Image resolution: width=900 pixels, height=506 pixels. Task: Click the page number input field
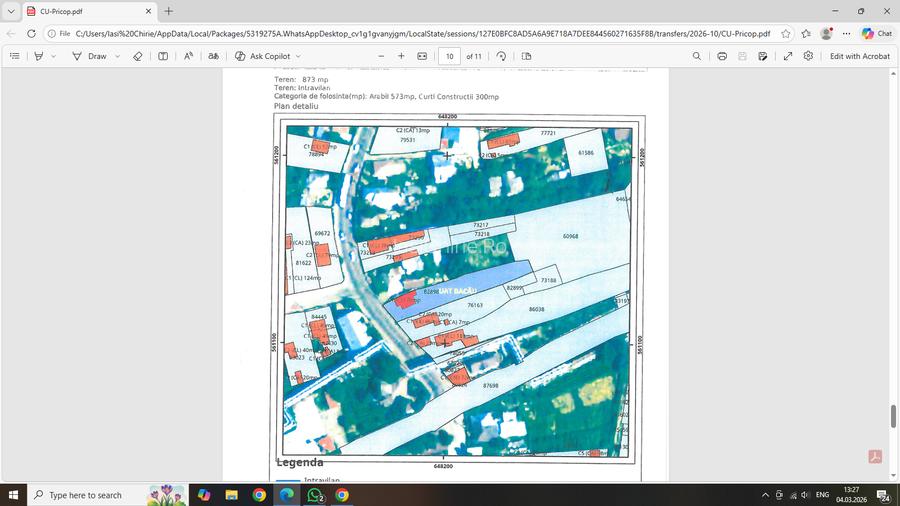[450, 56]
